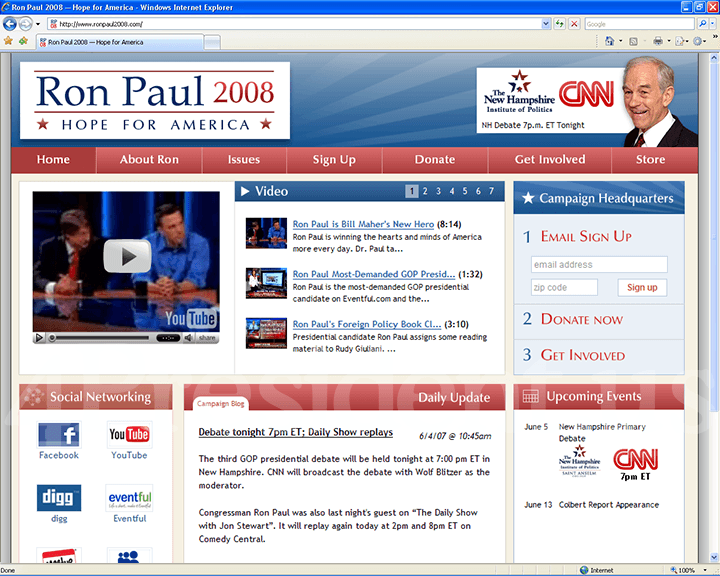Click the Bill Maher video thumbnail in list

click(266, 233)
